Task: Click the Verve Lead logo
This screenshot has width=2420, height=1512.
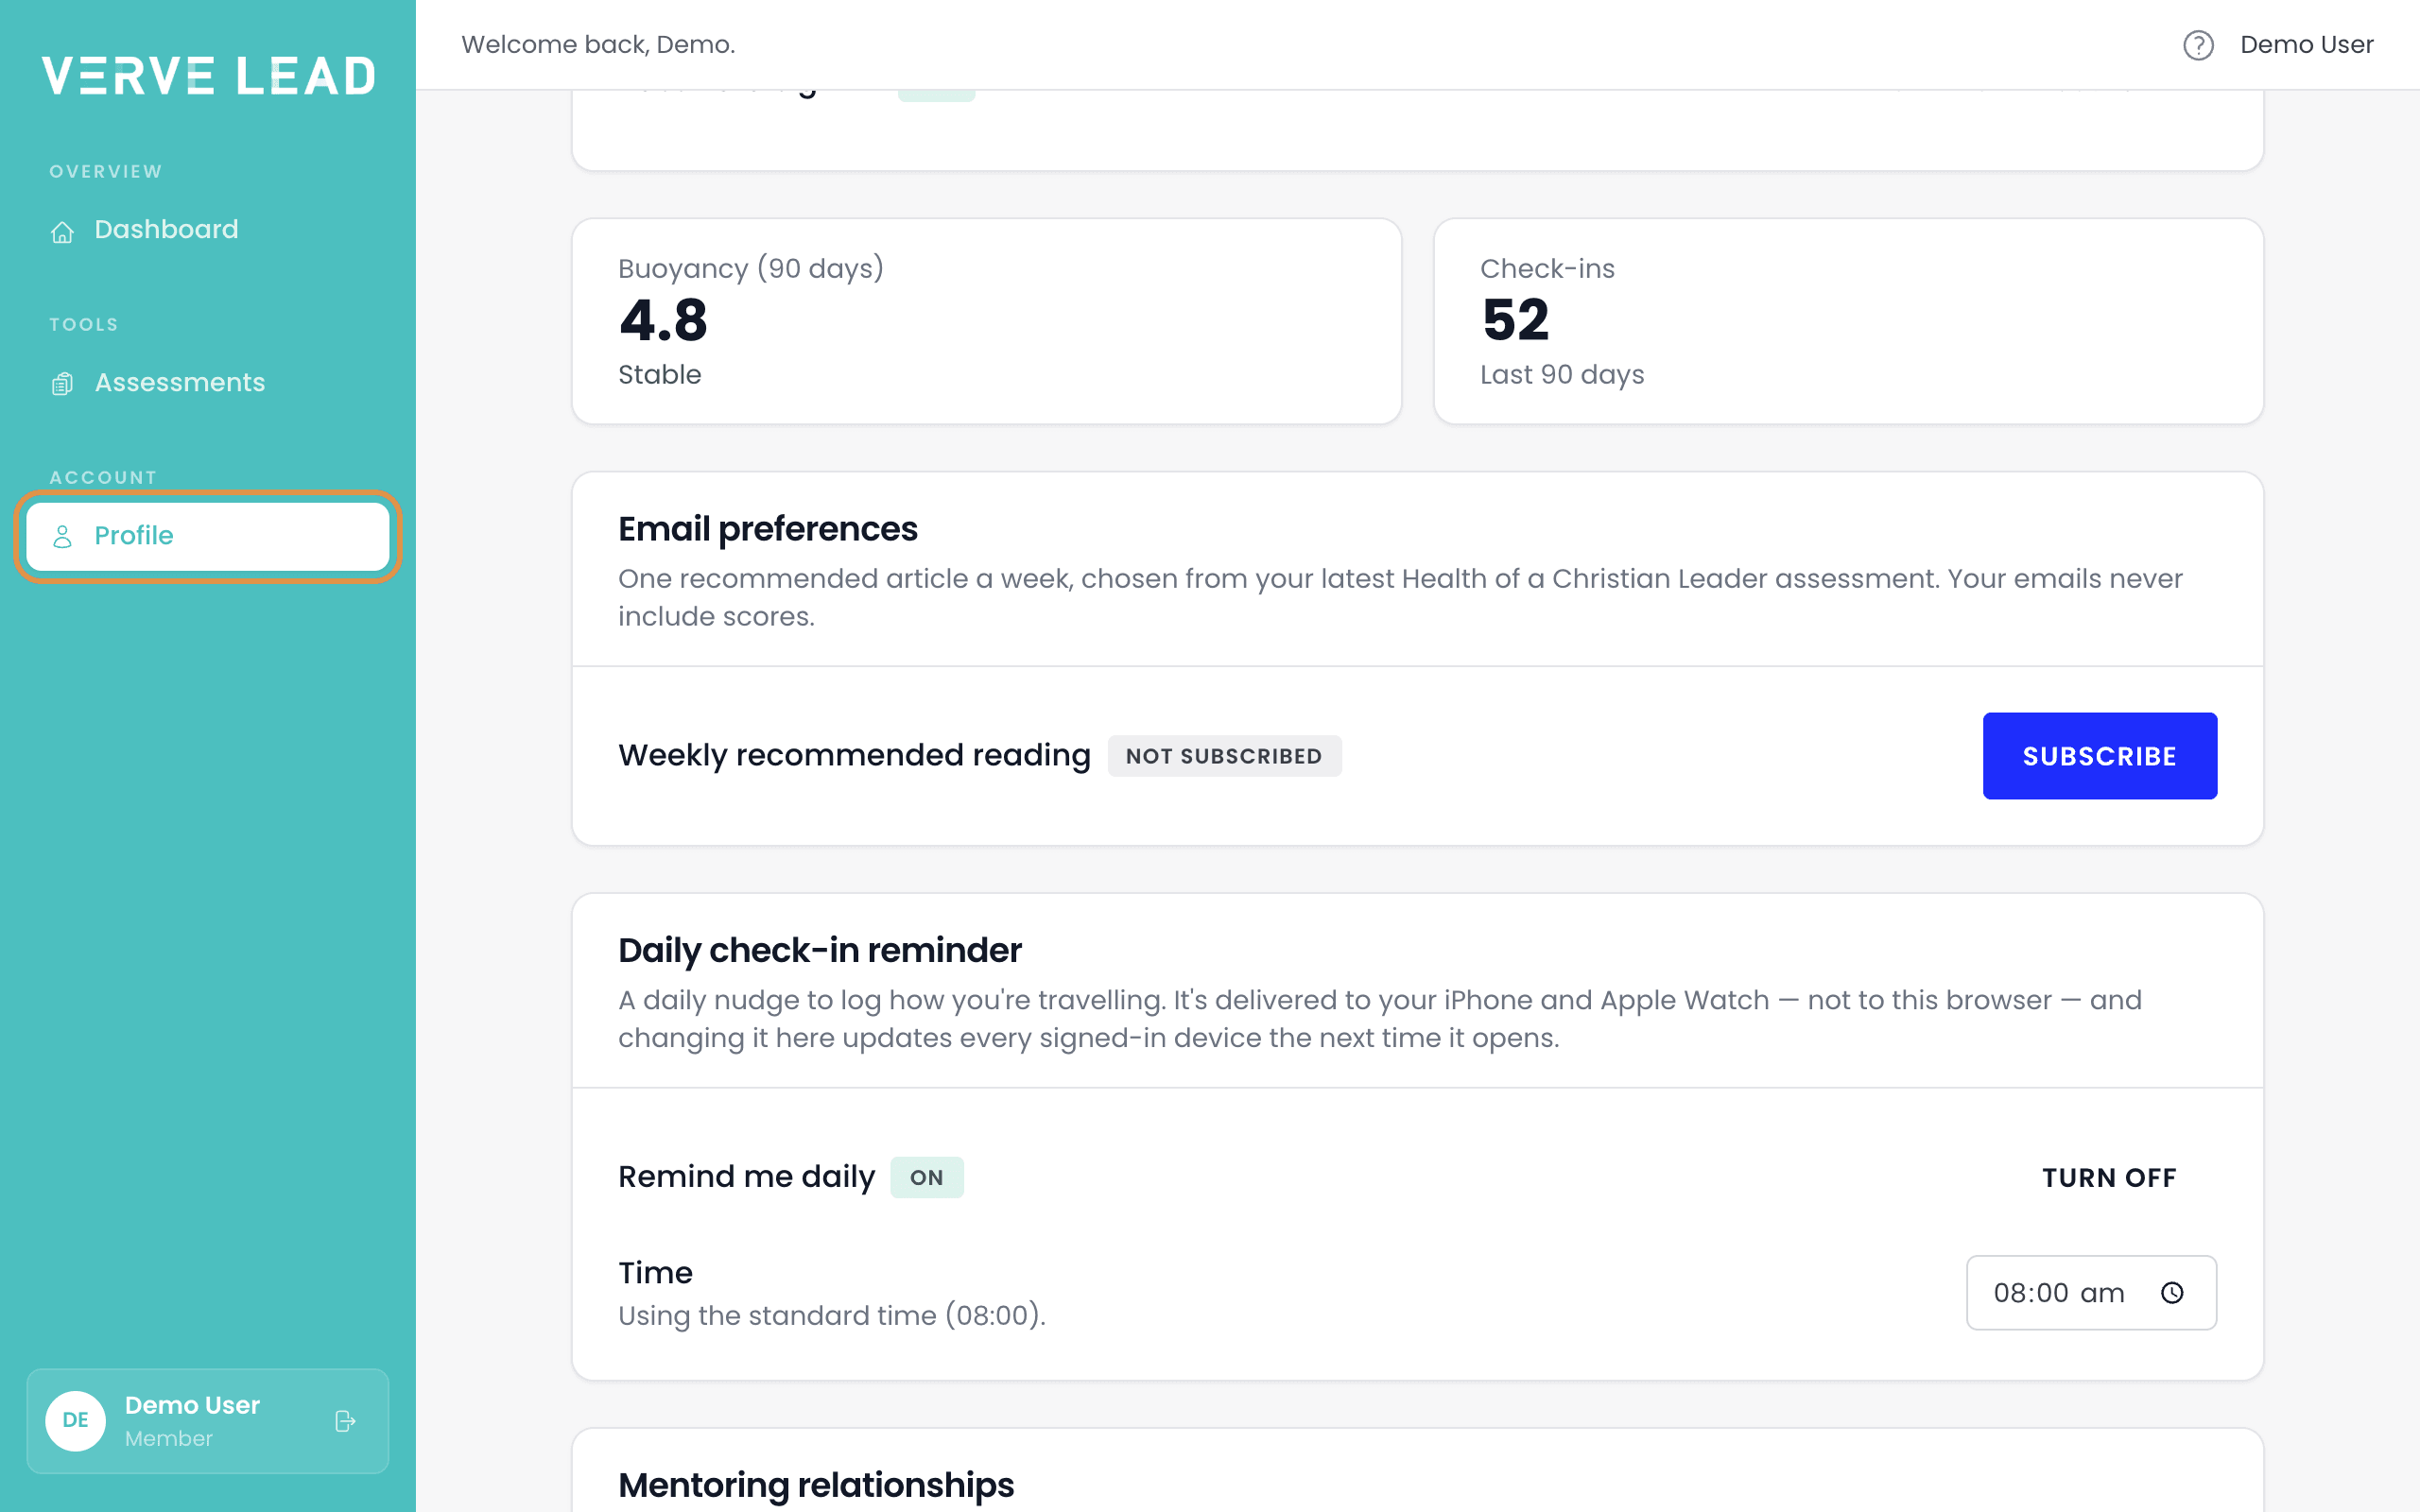Action: point(208,76)
